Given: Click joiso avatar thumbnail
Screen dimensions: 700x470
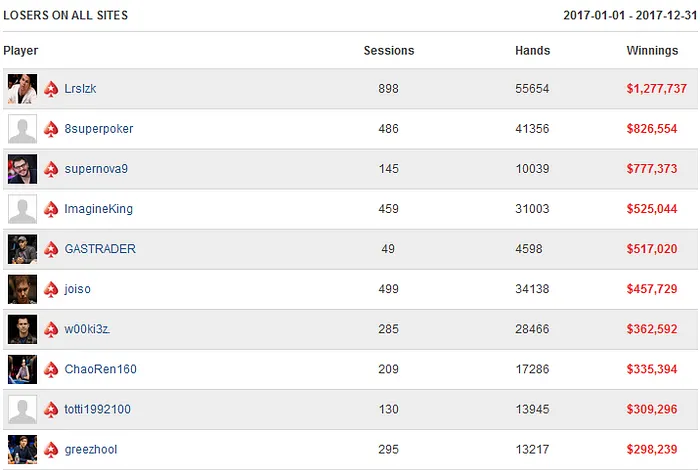Looking at the screenshot, I should point(22,289).
